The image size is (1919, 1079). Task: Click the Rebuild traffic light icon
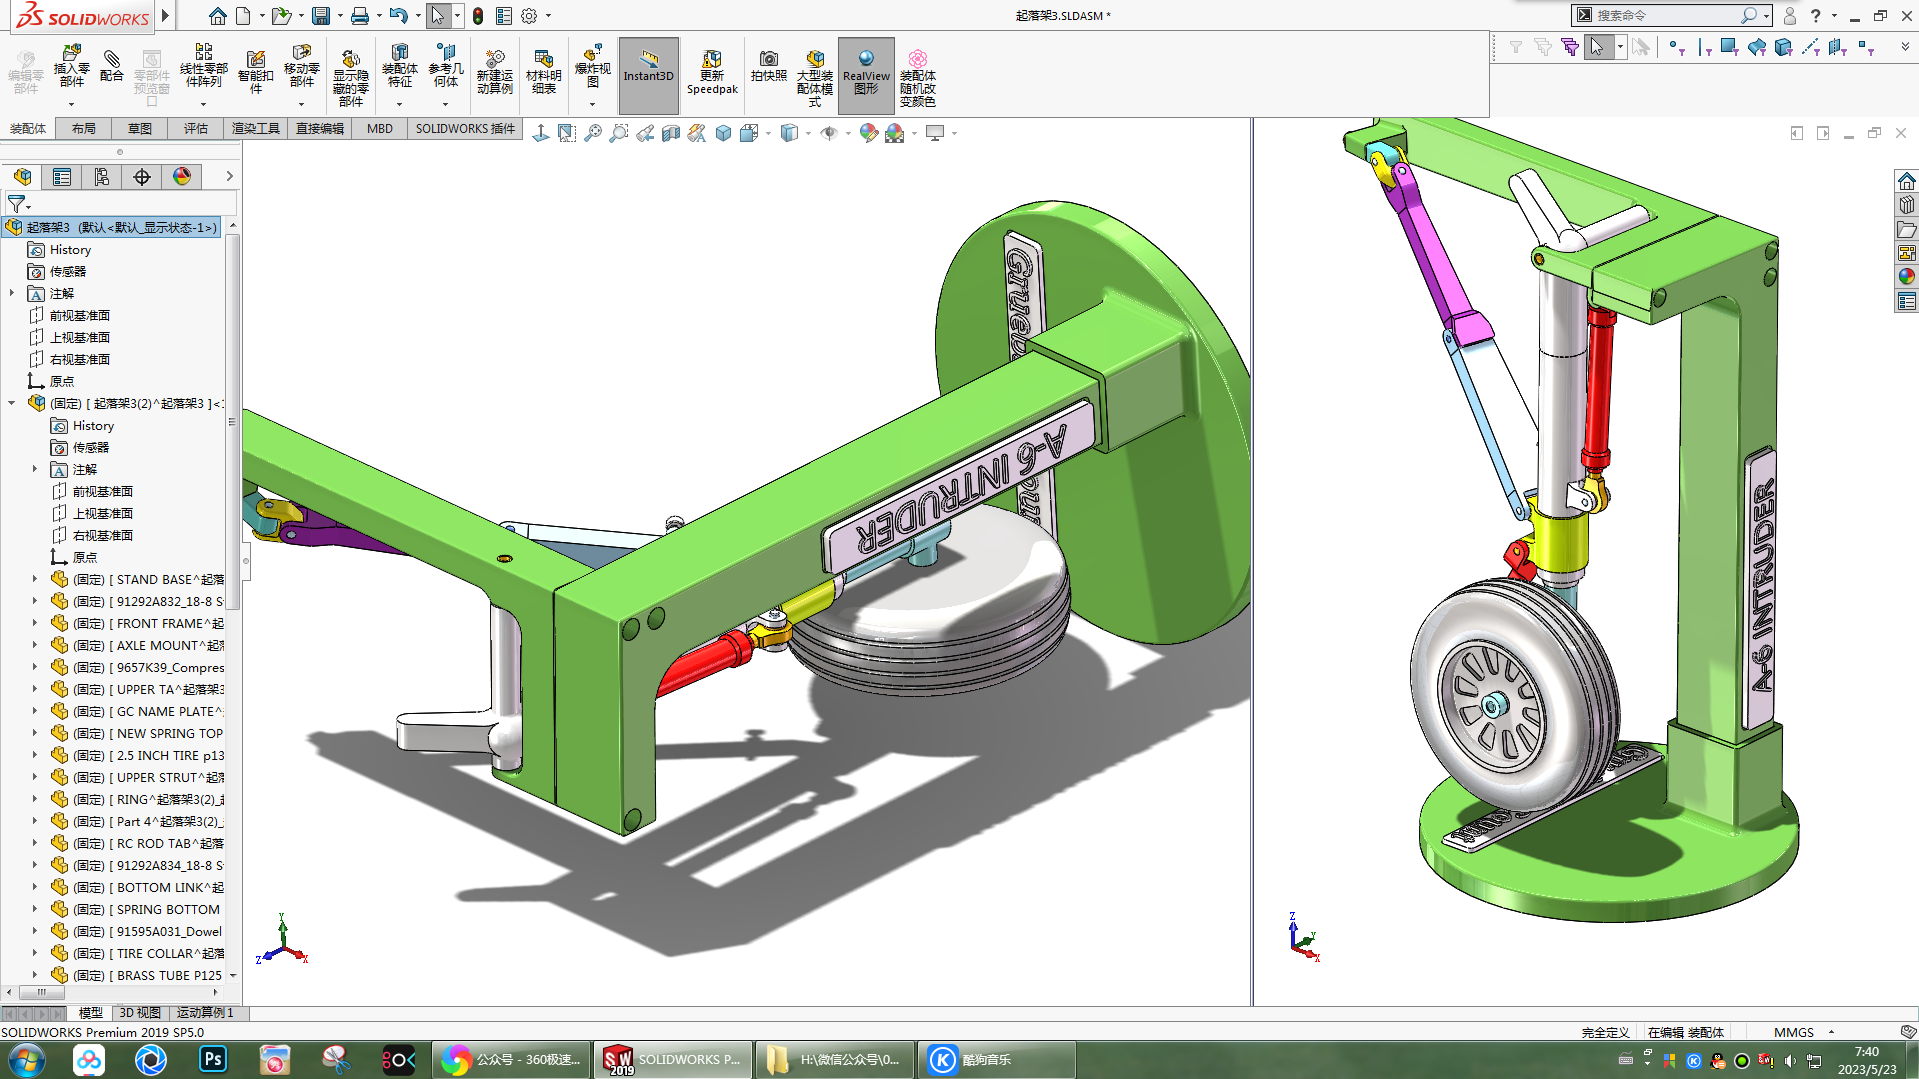[478, 16]
